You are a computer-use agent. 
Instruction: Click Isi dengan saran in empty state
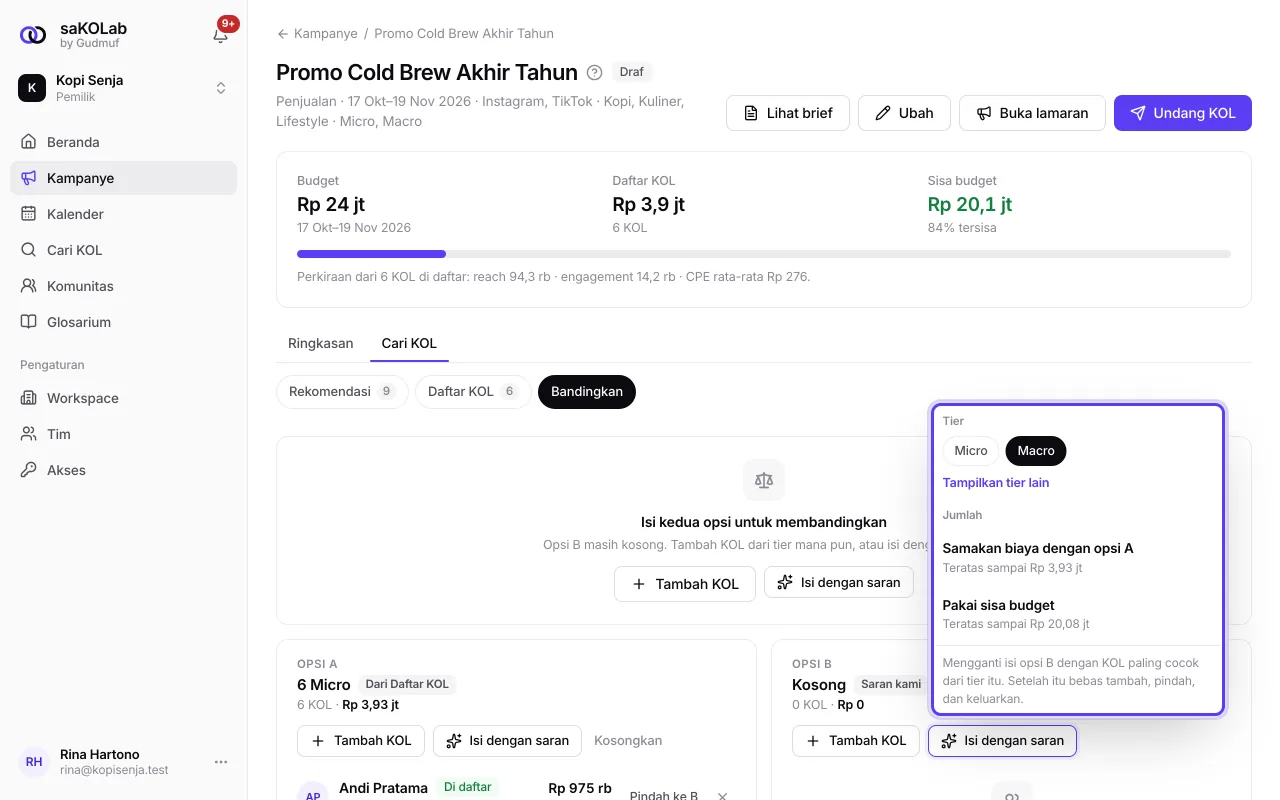click(x=838, y=582)
